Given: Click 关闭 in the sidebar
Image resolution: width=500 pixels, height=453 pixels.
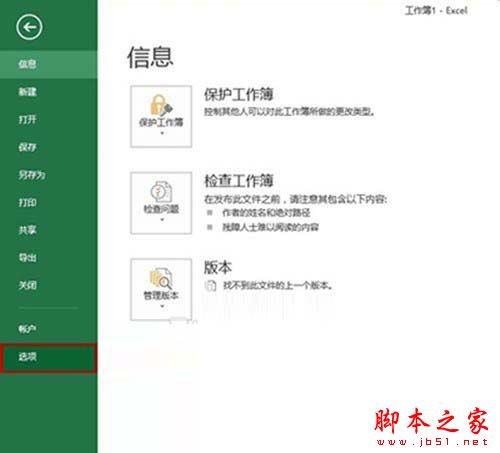Looking at the screenshot, I should click(49, 285).
